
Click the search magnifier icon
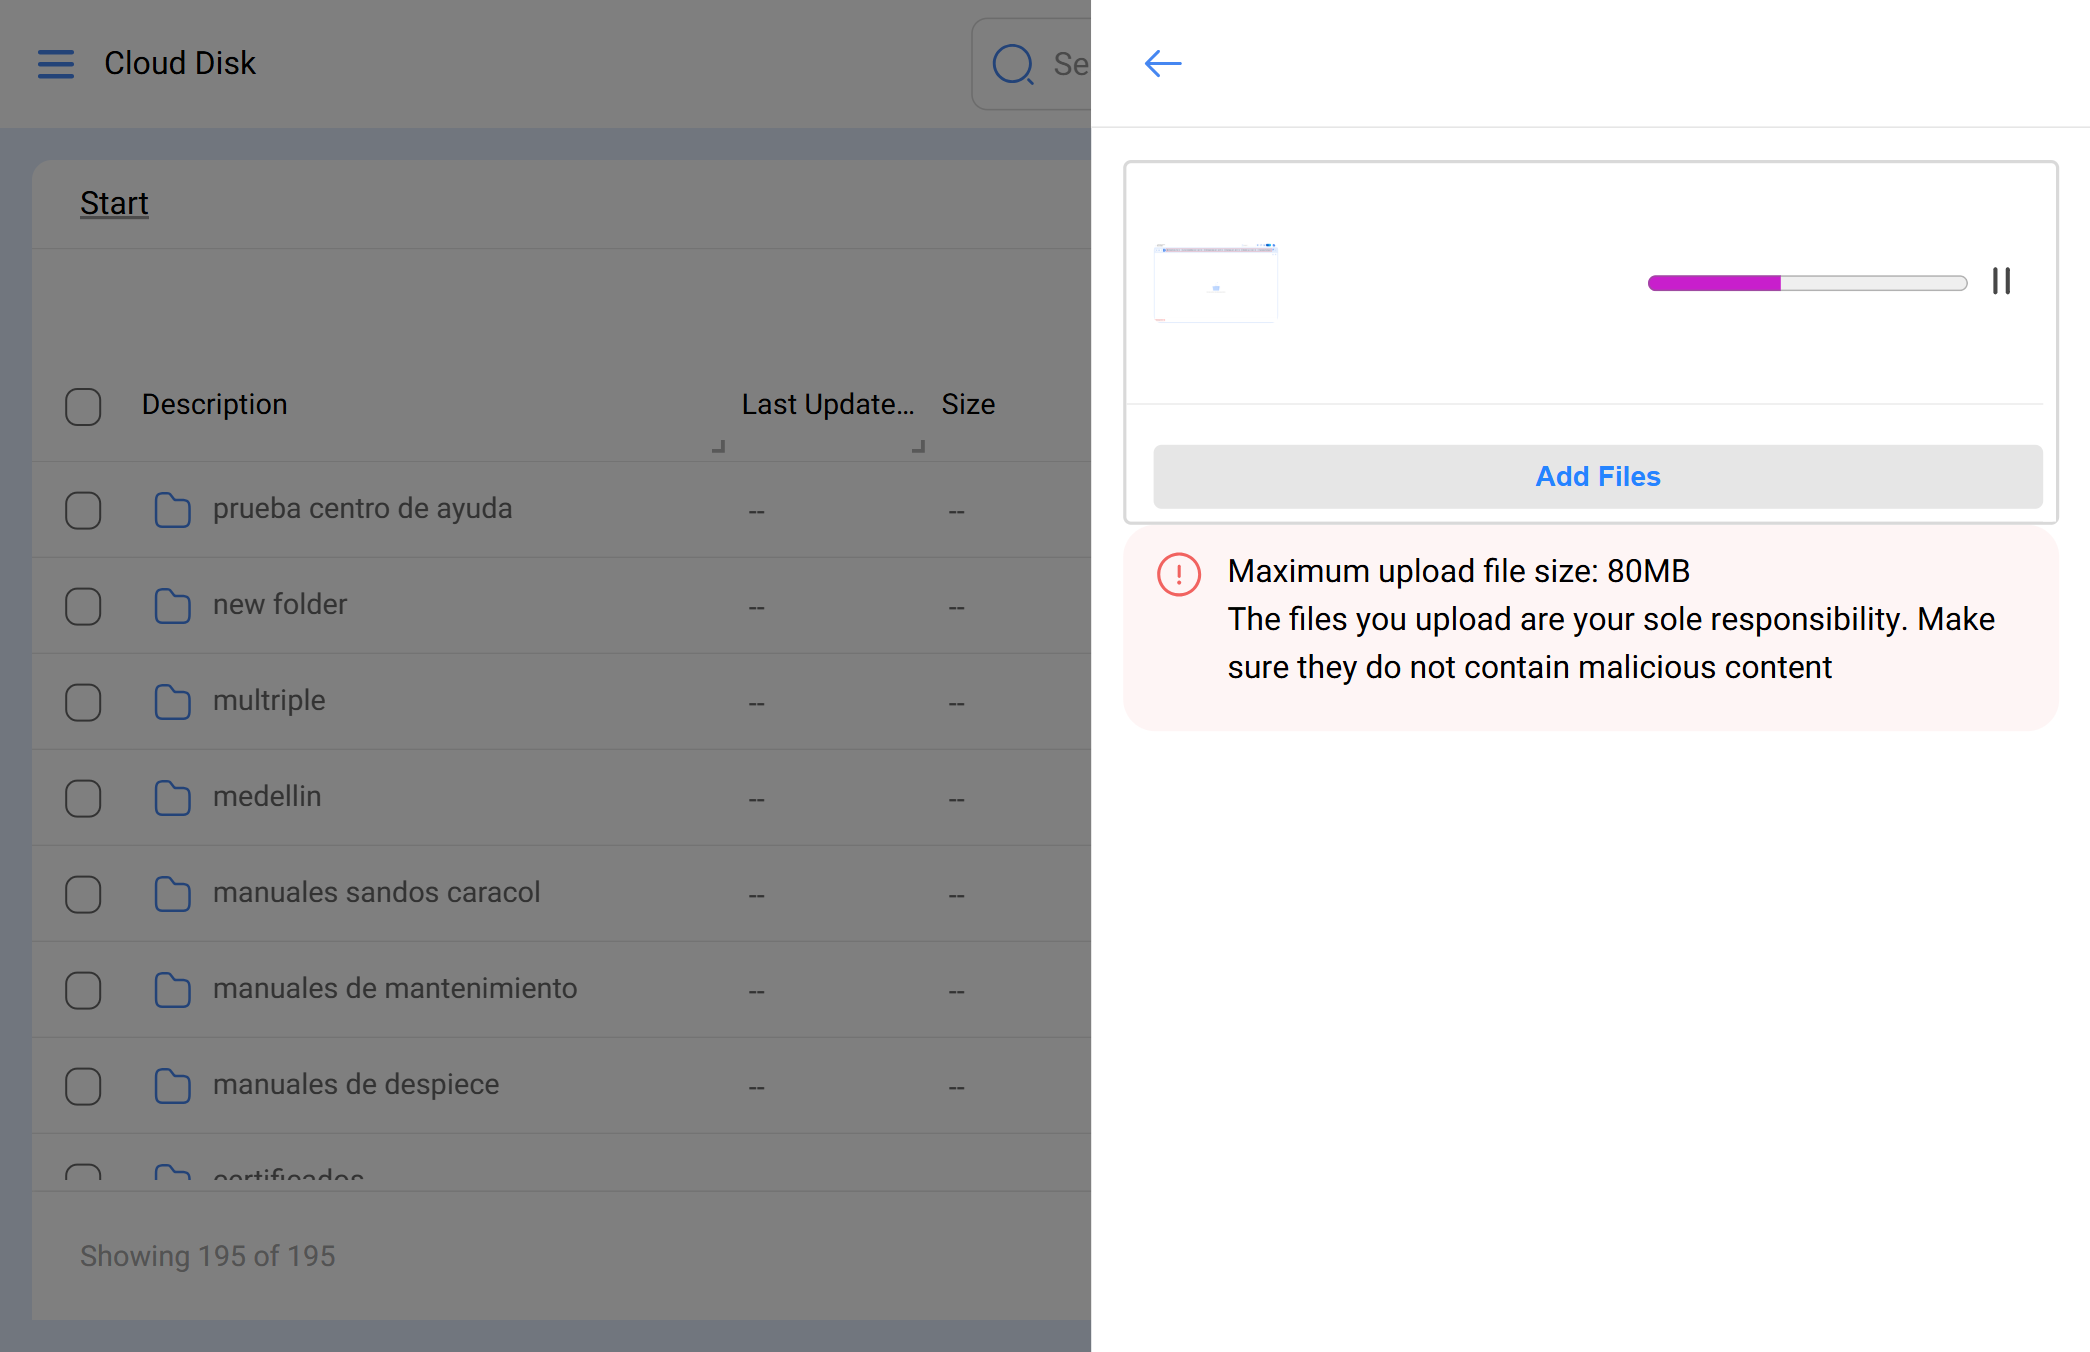(x=1012, y=64)
